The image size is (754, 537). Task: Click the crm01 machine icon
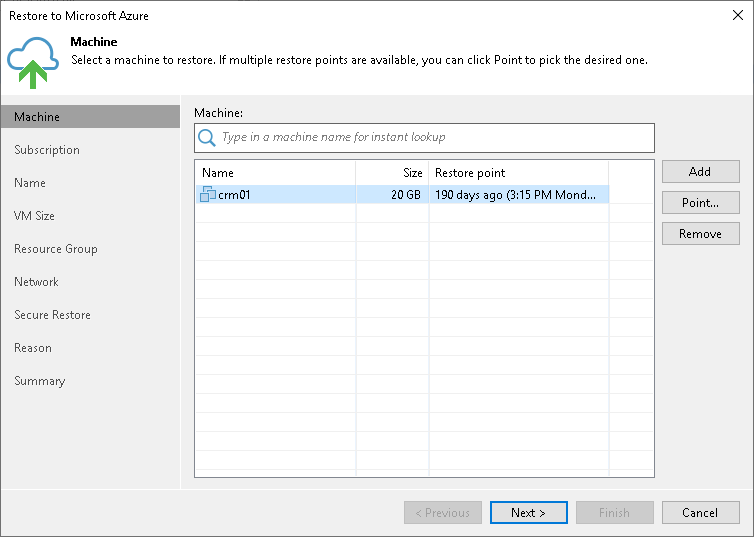point(207,194)
